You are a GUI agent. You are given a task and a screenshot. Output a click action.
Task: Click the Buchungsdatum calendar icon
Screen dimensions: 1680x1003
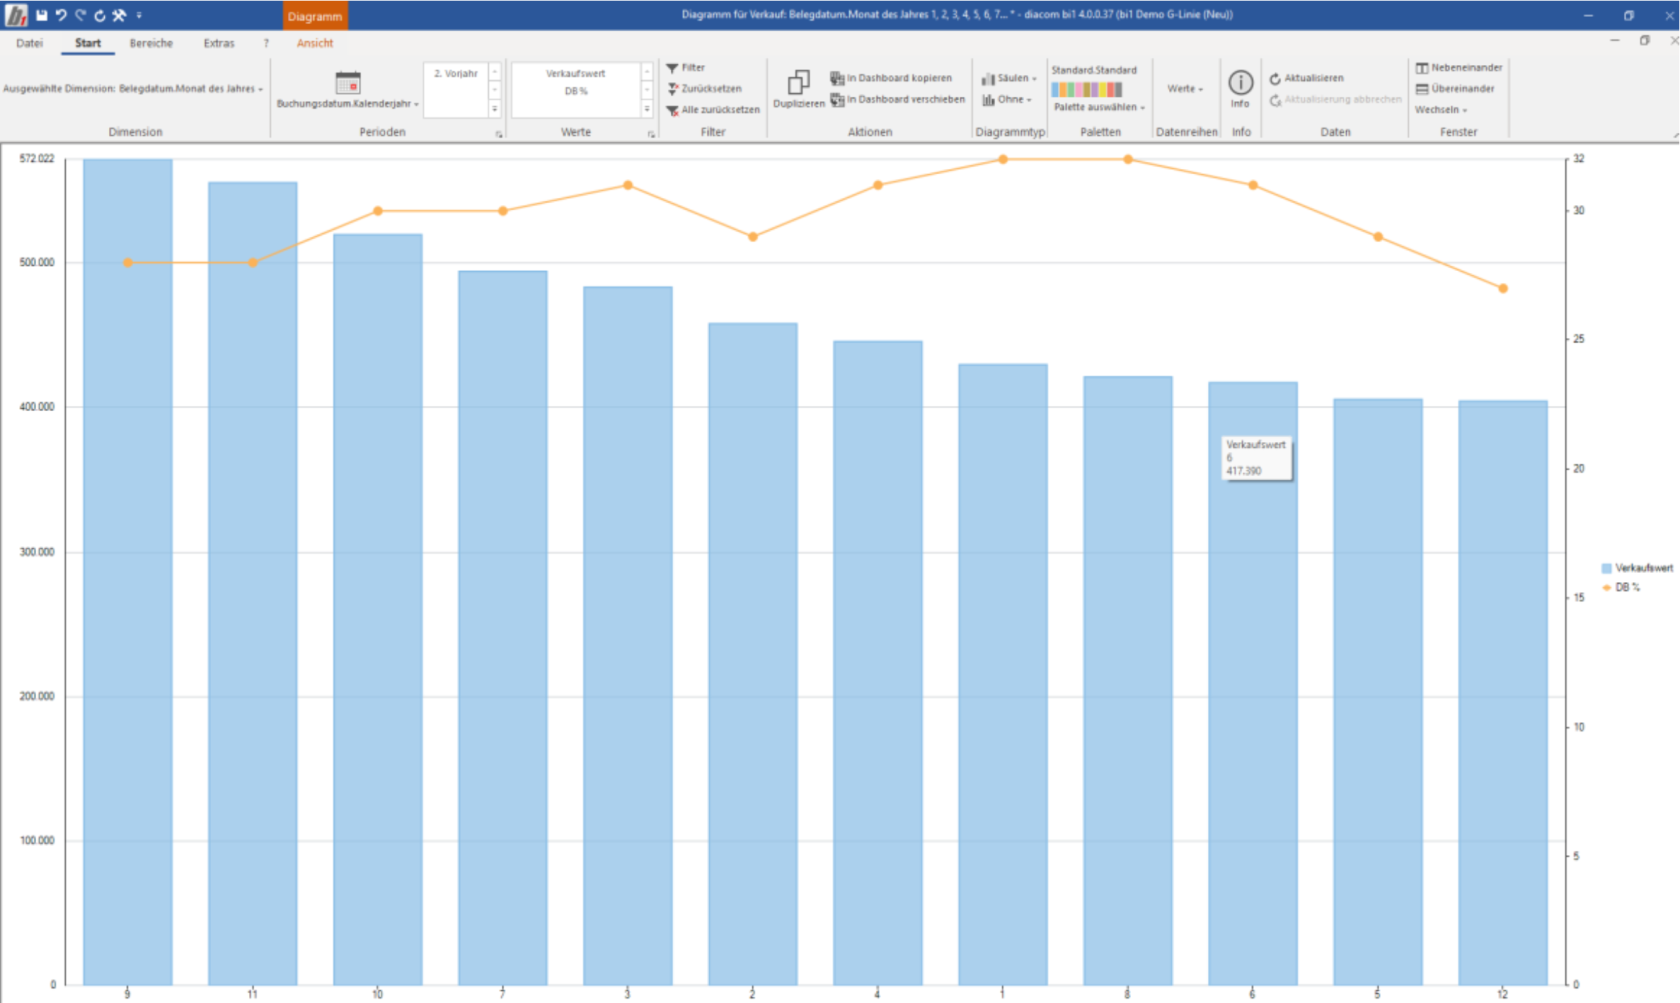(347, 82)
